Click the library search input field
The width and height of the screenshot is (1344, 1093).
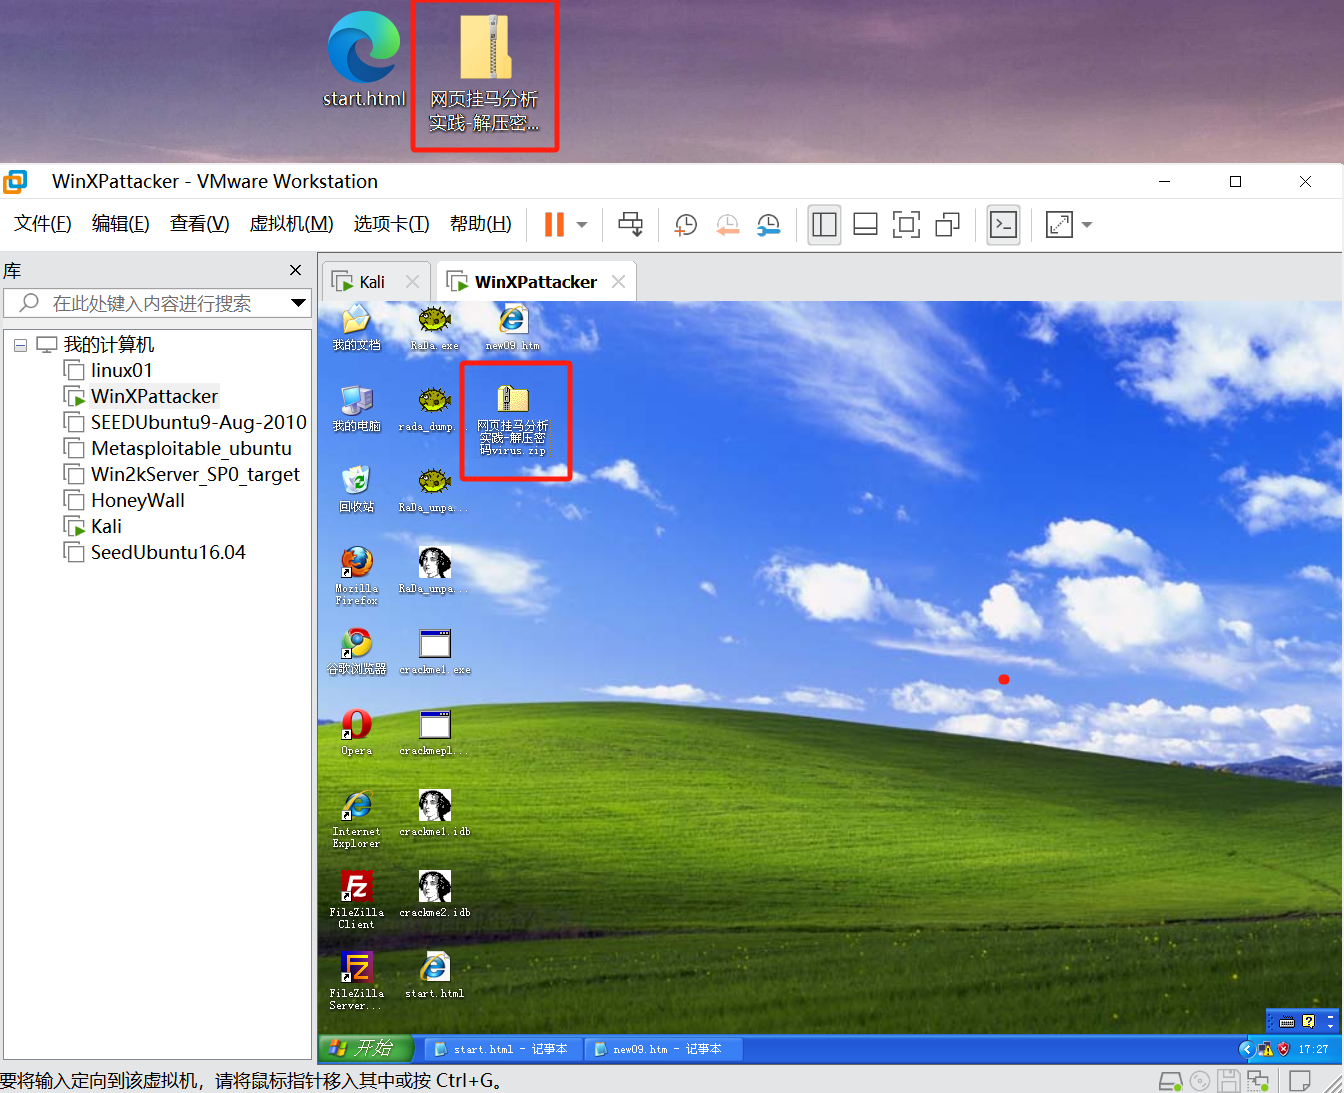click(150, 303)
